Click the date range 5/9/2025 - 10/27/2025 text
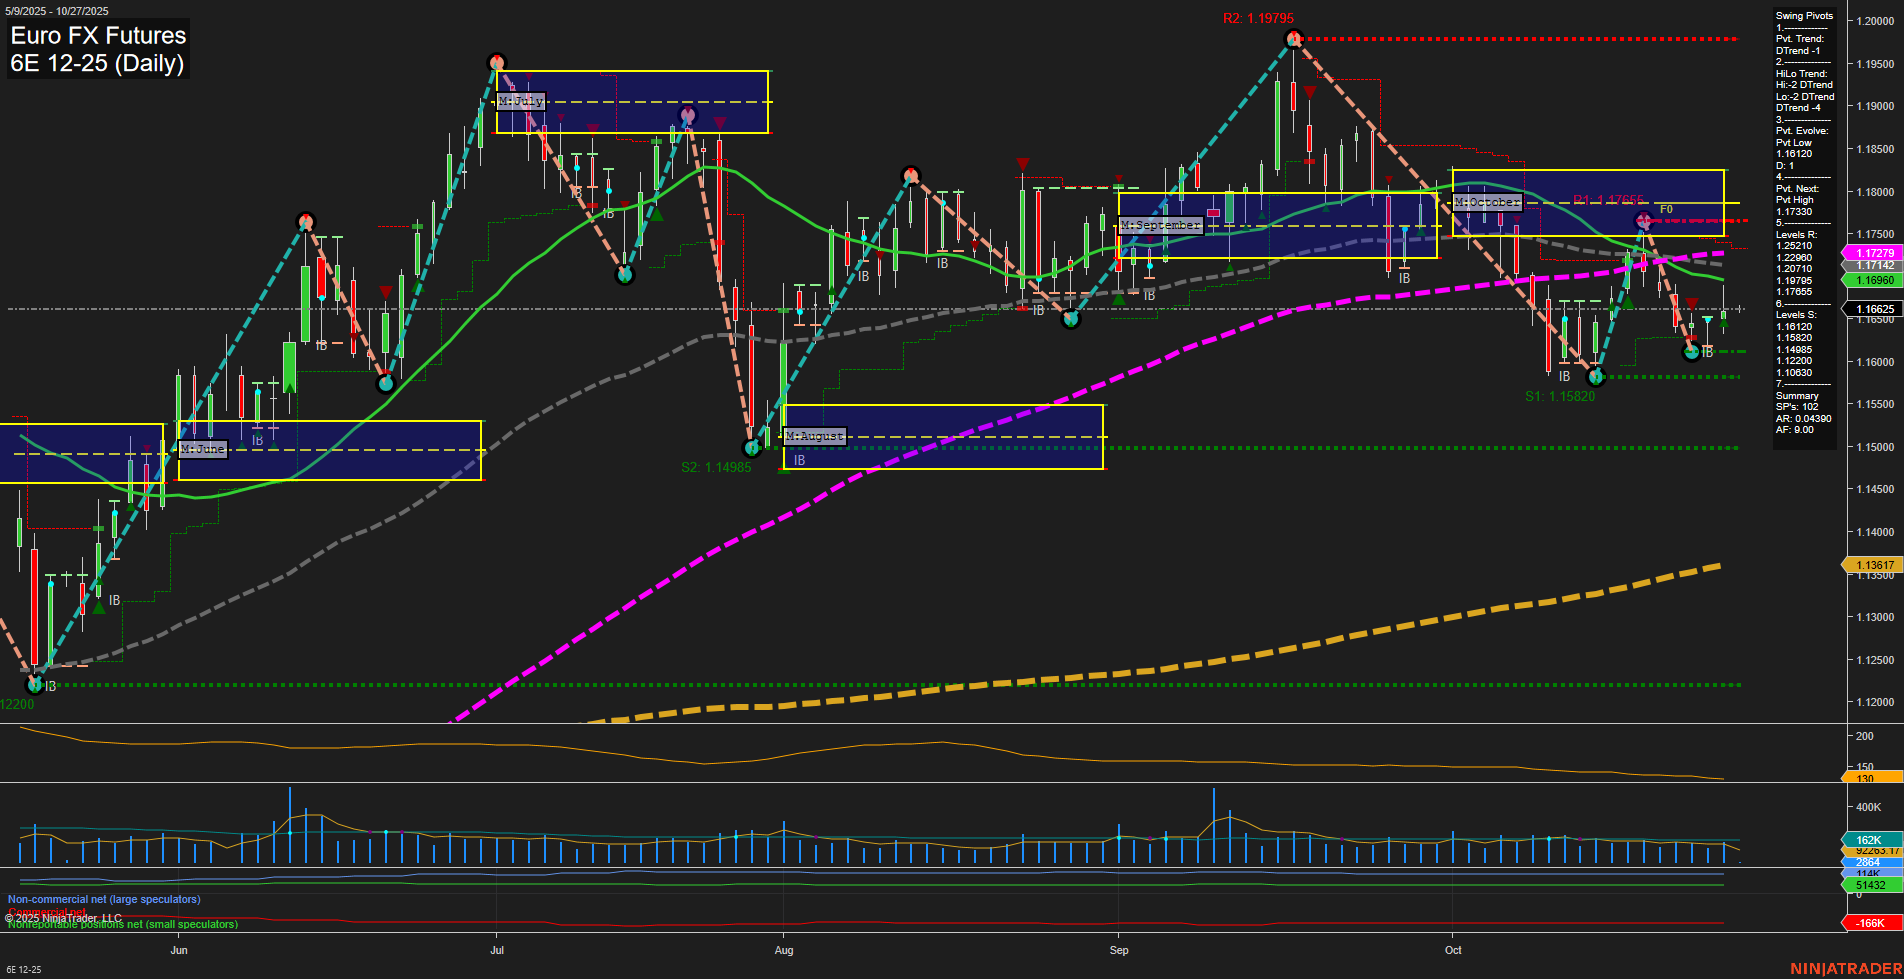This screenshot has width=1904, height=979. (57, 9)
